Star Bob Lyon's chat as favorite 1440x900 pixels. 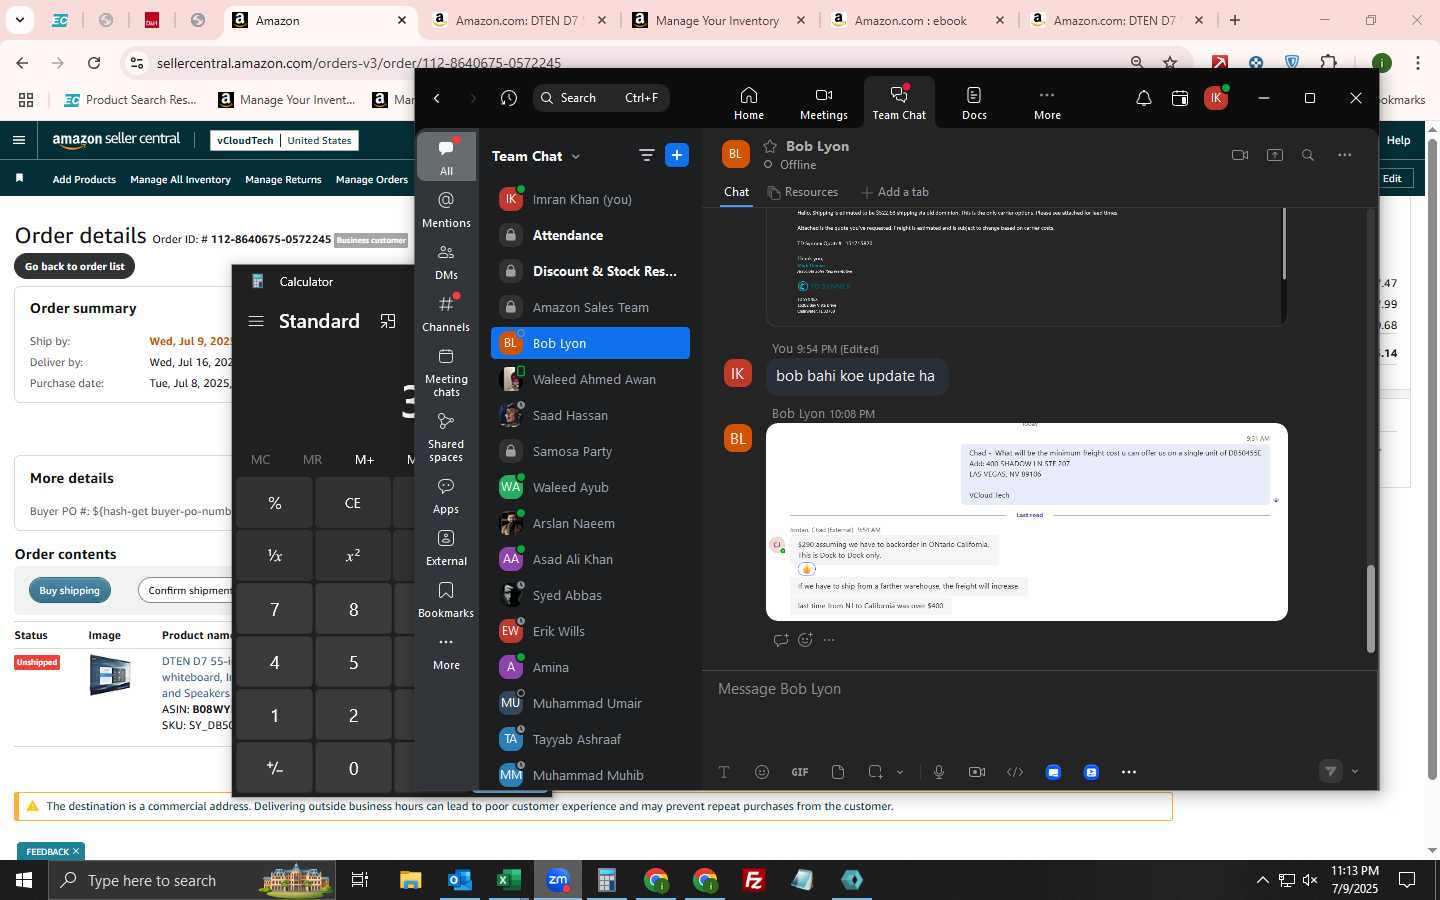770,146
